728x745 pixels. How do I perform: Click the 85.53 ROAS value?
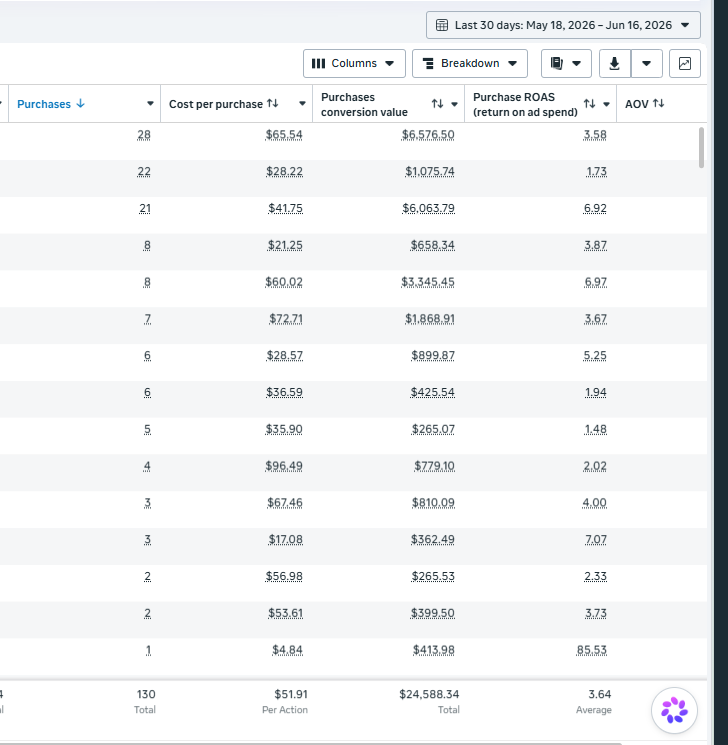(x=592, y=650)
